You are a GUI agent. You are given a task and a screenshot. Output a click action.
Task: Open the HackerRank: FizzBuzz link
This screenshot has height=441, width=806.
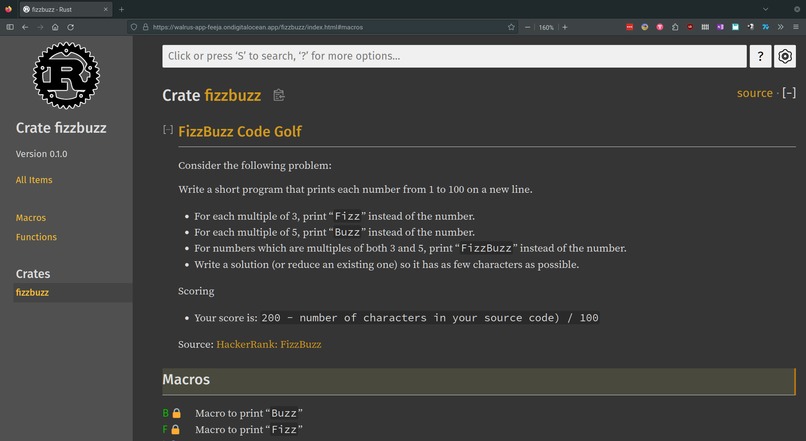(x=269, y=344)
